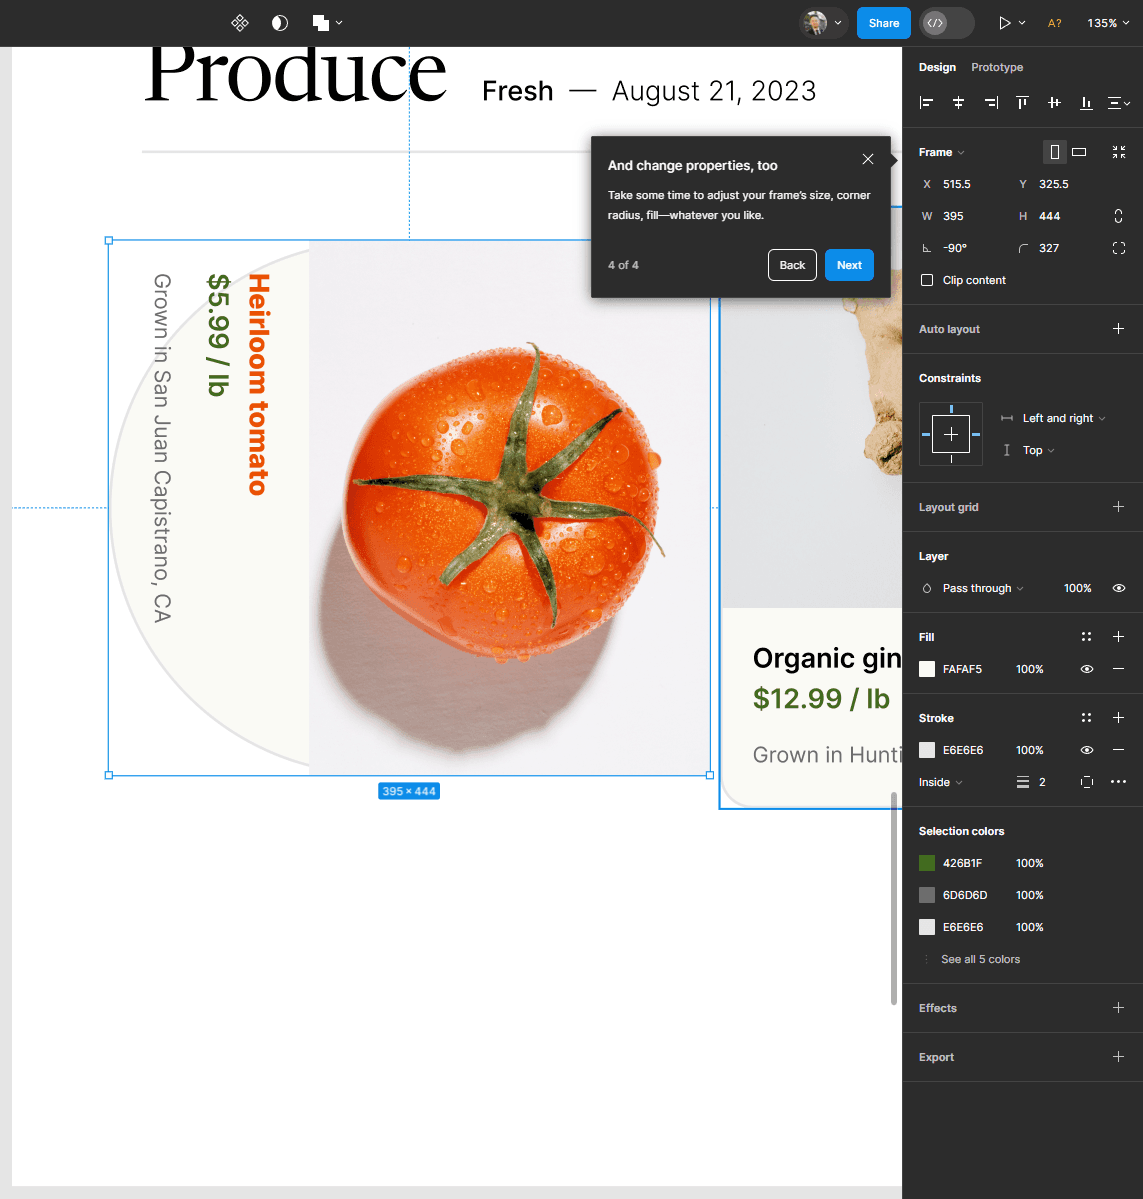
Task: Toggle visibility of the E6E6E6 stroke
Action: [1087, 750]
